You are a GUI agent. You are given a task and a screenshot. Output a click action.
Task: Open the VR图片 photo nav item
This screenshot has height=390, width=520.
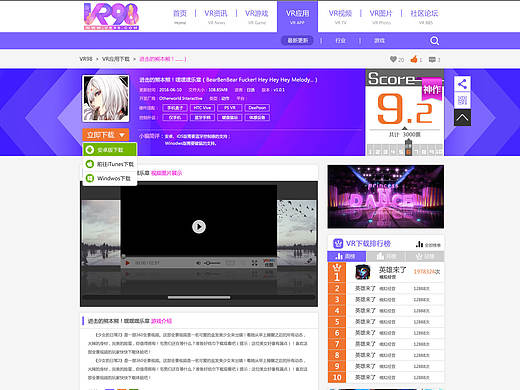tap(381, 16)
